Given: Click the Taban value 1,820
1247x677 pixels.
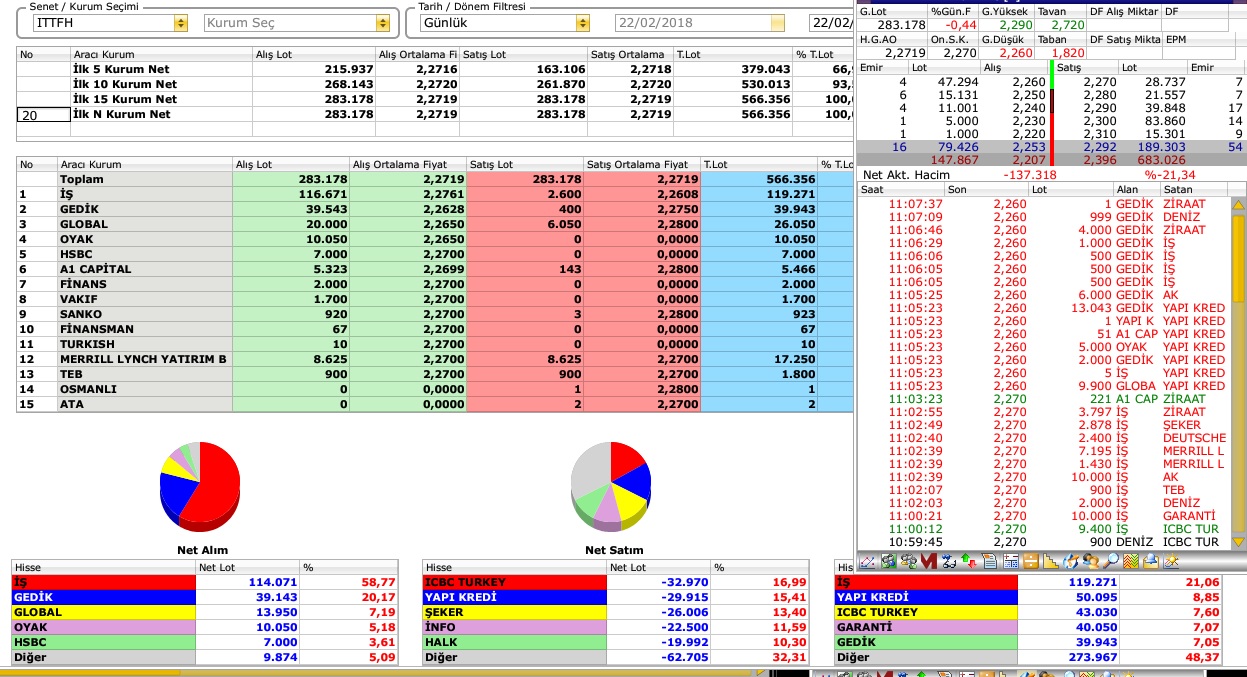Looking at the screenshot, I should tap(1067, 53).
